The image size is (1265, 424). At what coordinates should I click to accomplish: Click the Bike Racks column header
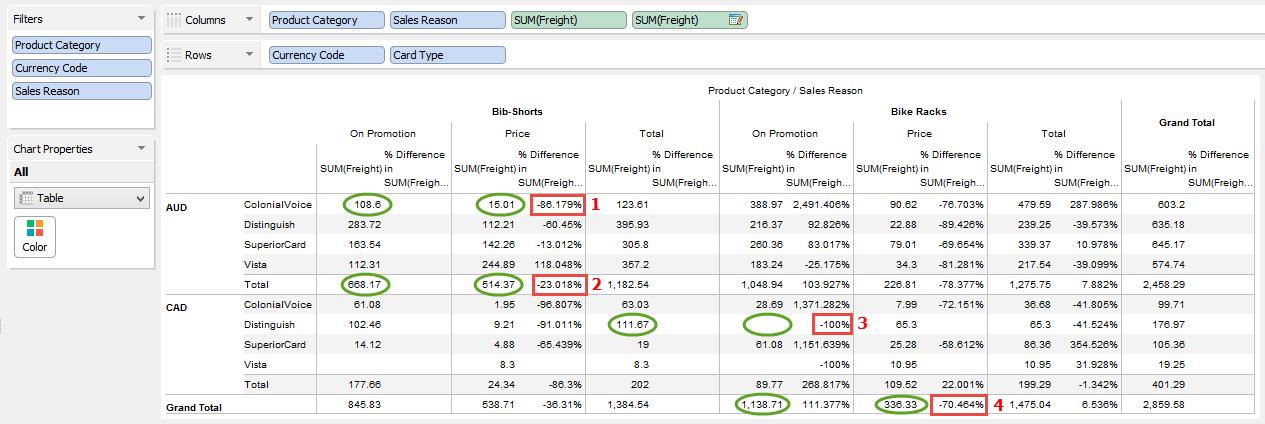click(917, 111)
